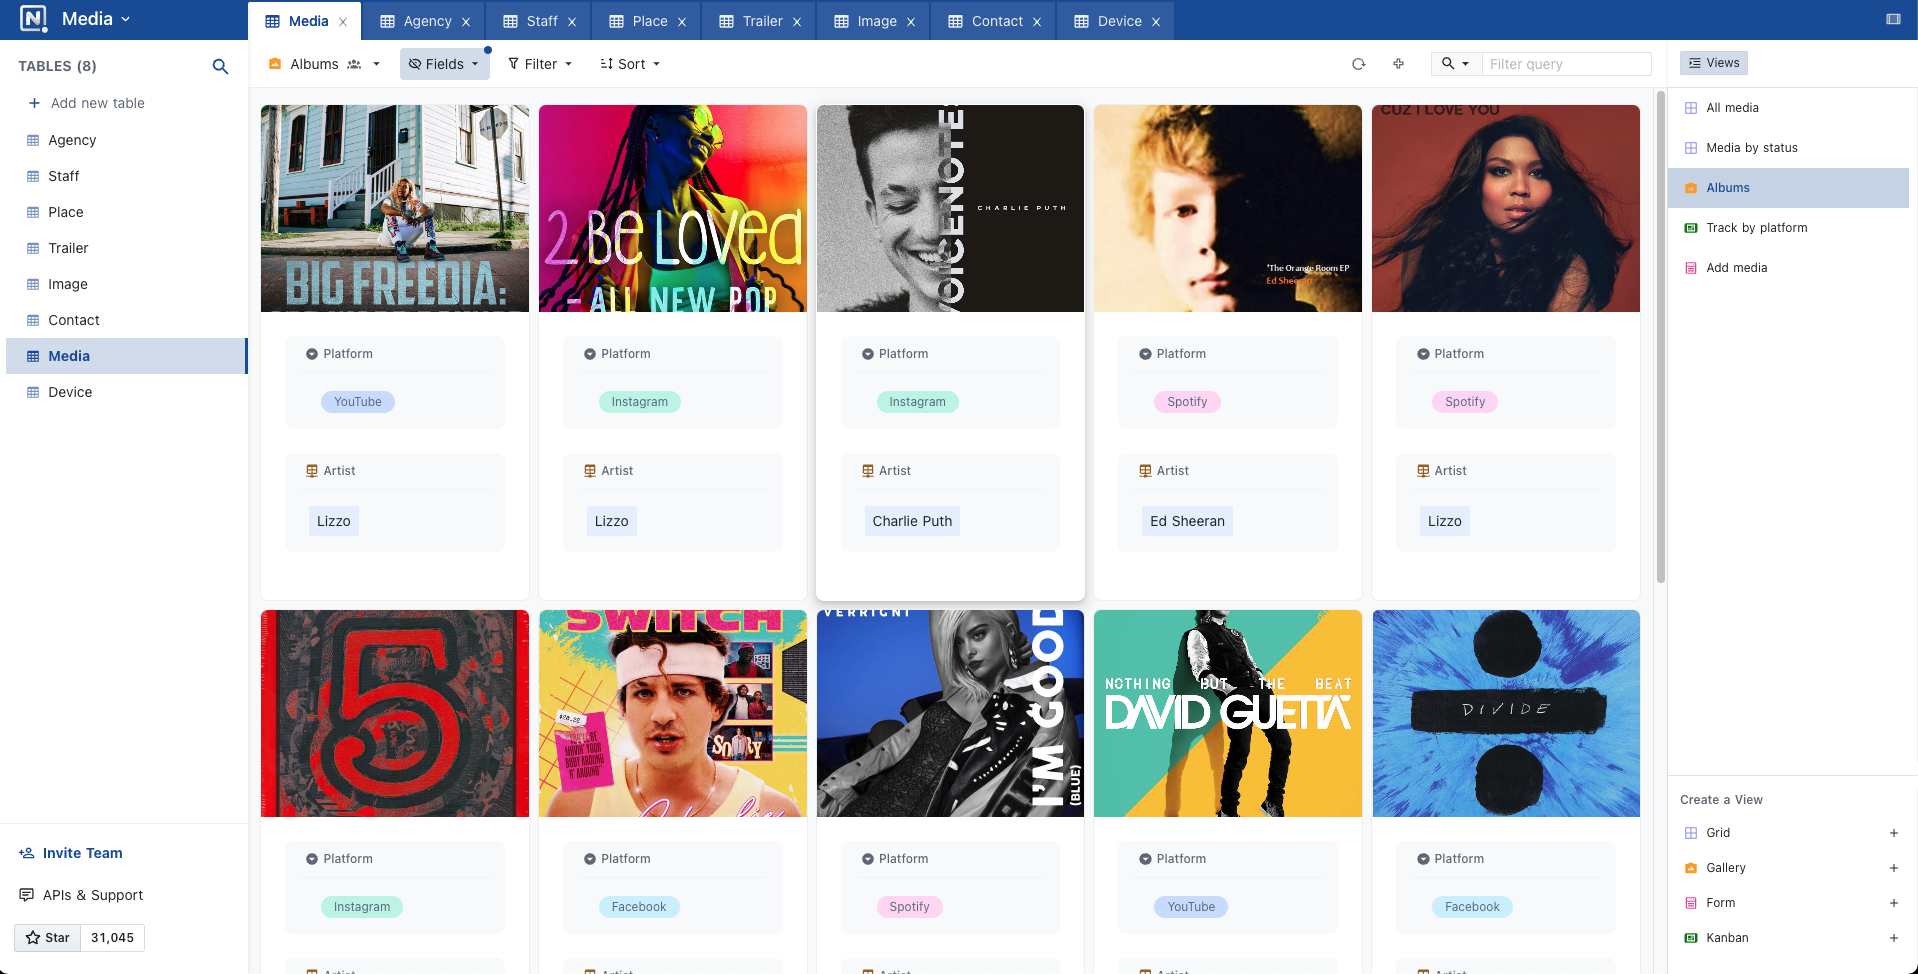The image size is (1918, 974).
Task: Open the David Guetta album cover
Action: 1228,713
